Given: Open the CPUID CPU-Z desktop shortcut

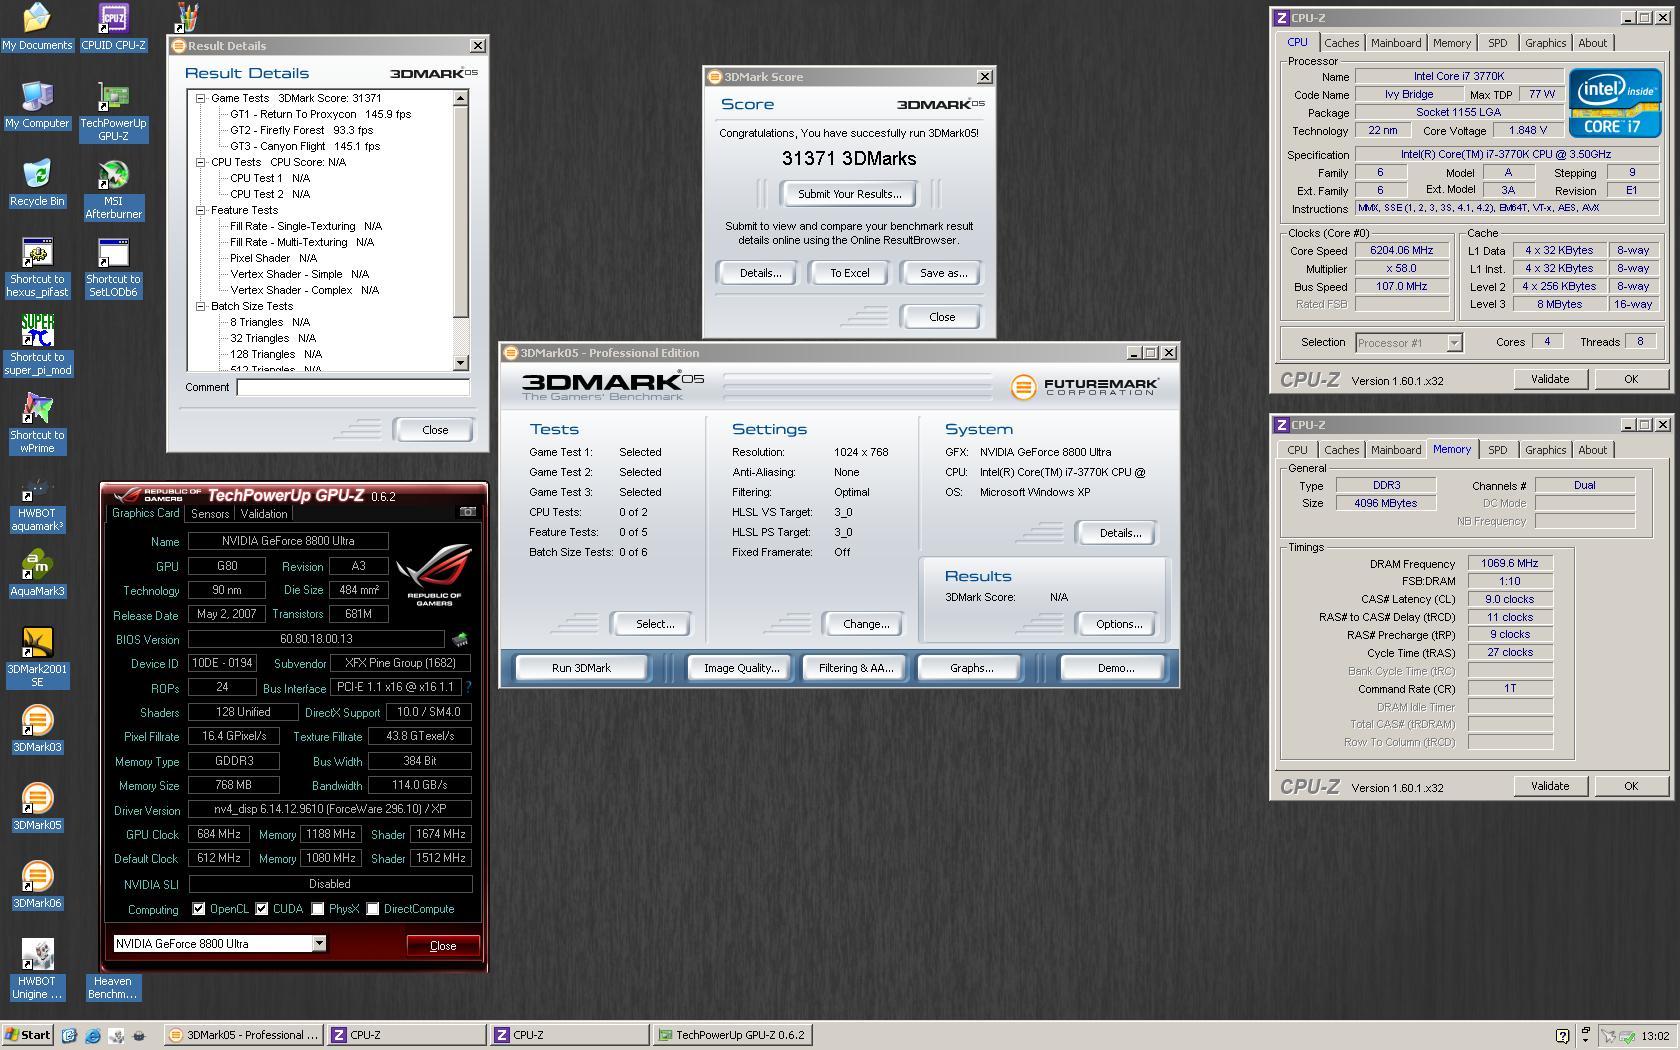Looking at the screenshot, I should pos(113,26).
